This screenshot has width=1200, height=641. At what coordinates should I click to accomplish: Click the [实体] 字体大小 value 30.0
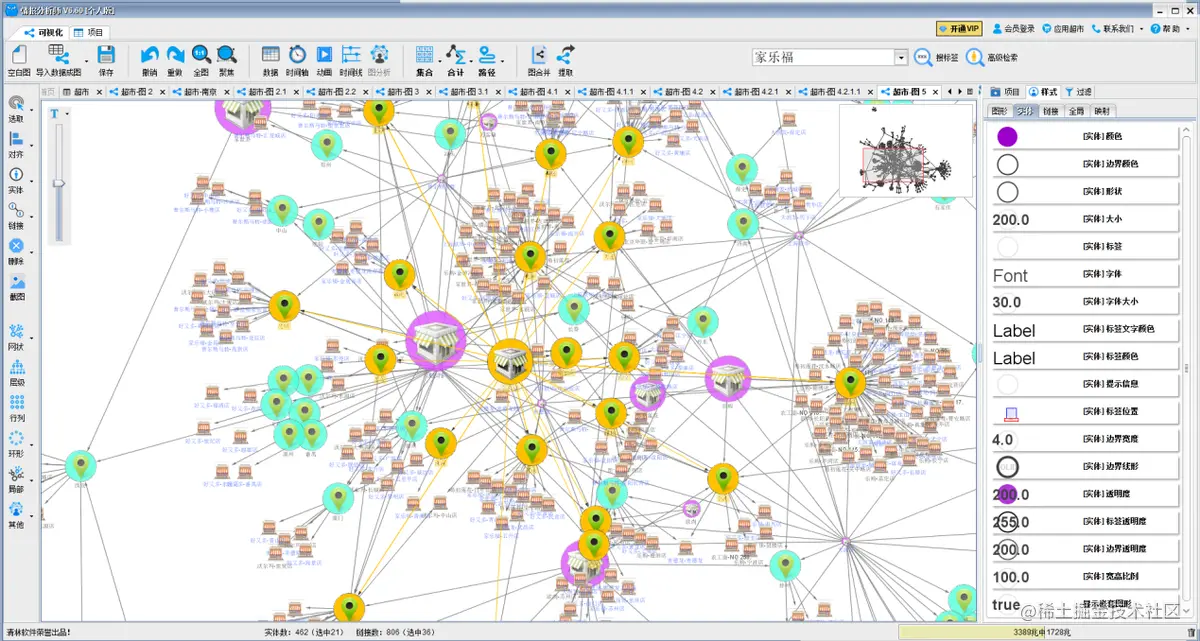pyautogui.click(x=1007, y=301)
